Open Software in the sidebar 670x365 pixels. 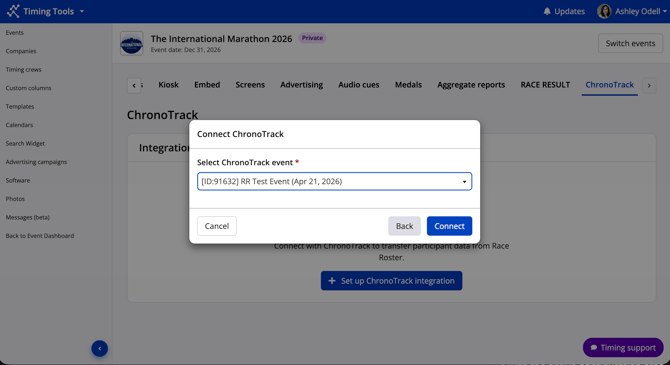[x=18, y=180]
